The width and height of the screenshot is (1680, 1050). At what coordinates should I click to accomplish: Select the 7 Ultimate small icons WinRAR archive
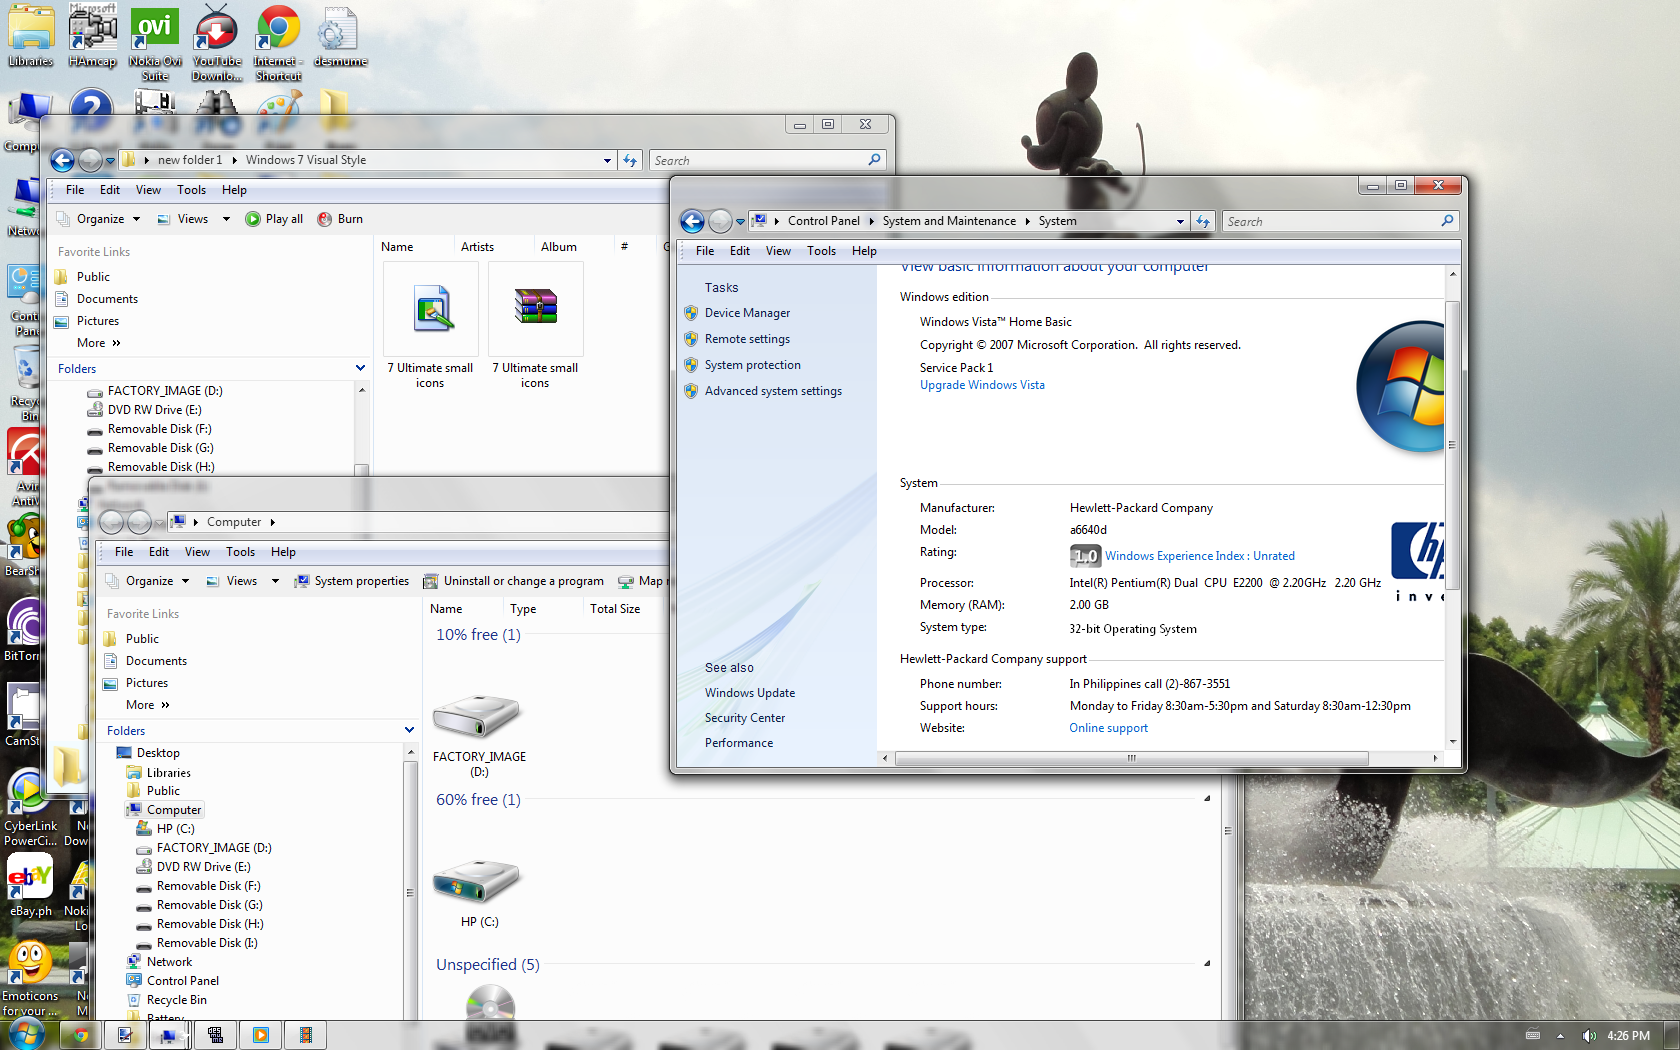pos(535,326)
